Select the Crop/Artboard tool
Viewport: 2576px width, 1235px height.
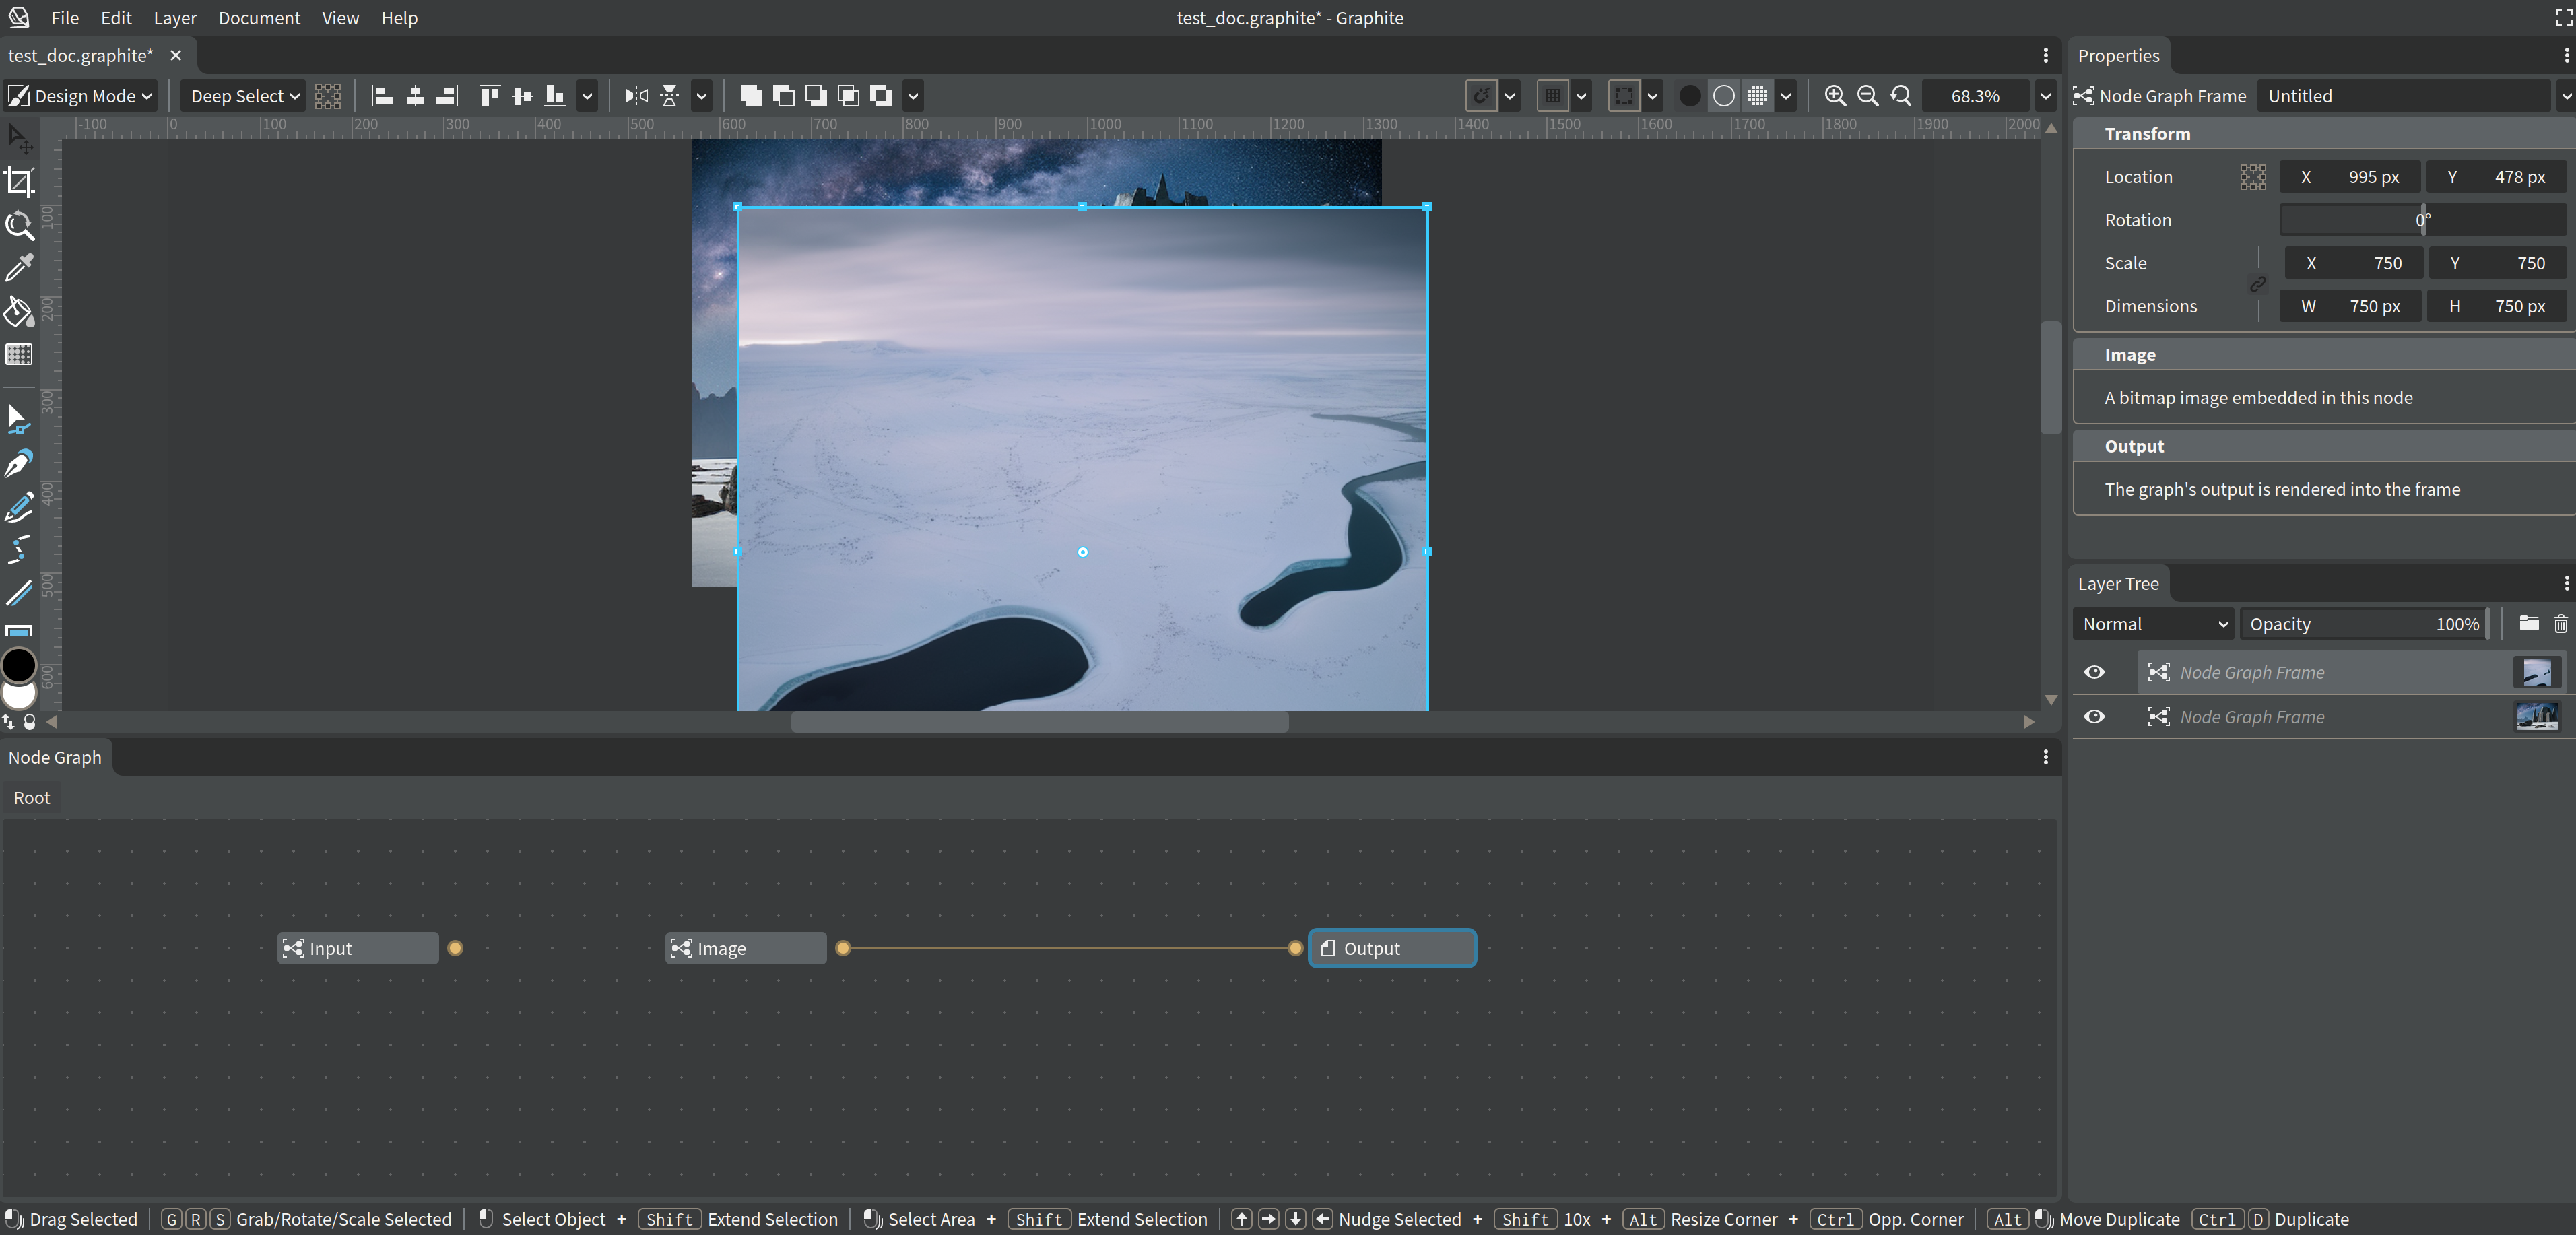click(x=20, y=181)
